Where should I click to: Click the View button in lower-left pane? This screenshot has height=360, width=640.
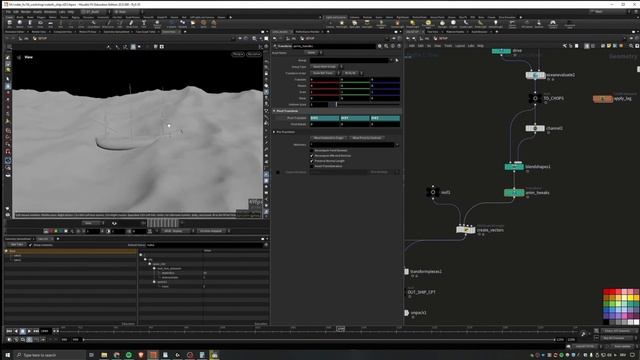[17, 245]
